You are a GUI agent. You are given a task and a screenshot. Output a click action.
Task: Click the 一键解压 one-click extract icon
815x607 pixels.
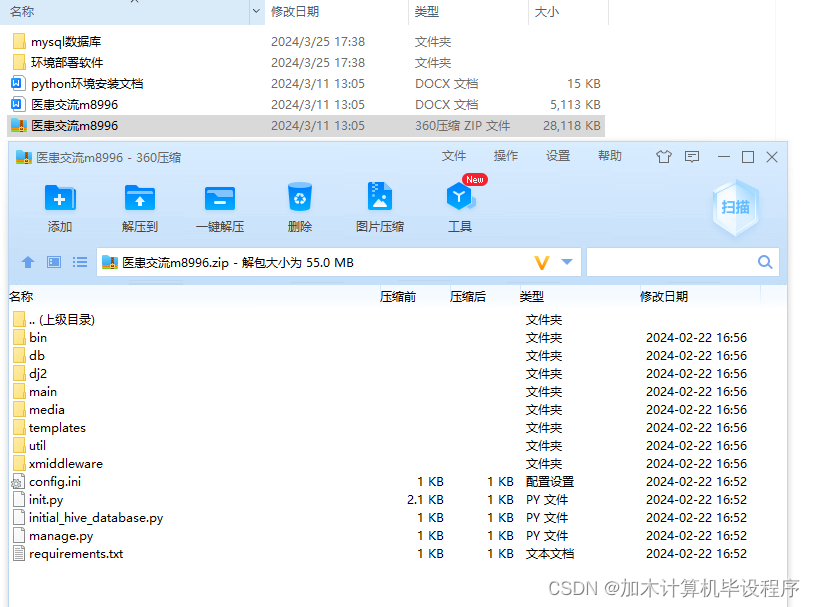coord(220,198)
